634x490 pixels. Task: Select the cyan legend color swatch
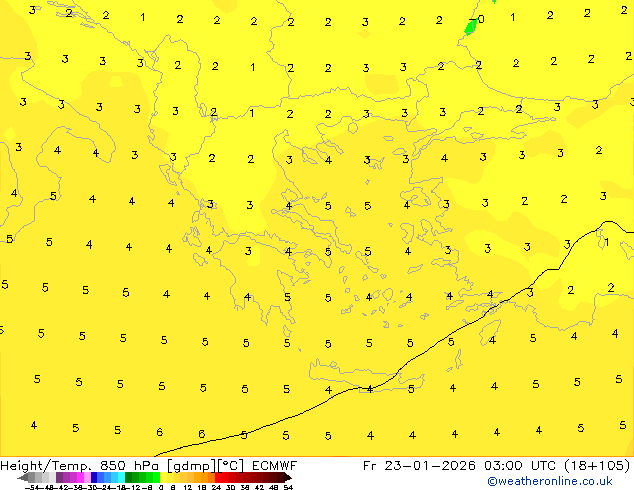122,477
